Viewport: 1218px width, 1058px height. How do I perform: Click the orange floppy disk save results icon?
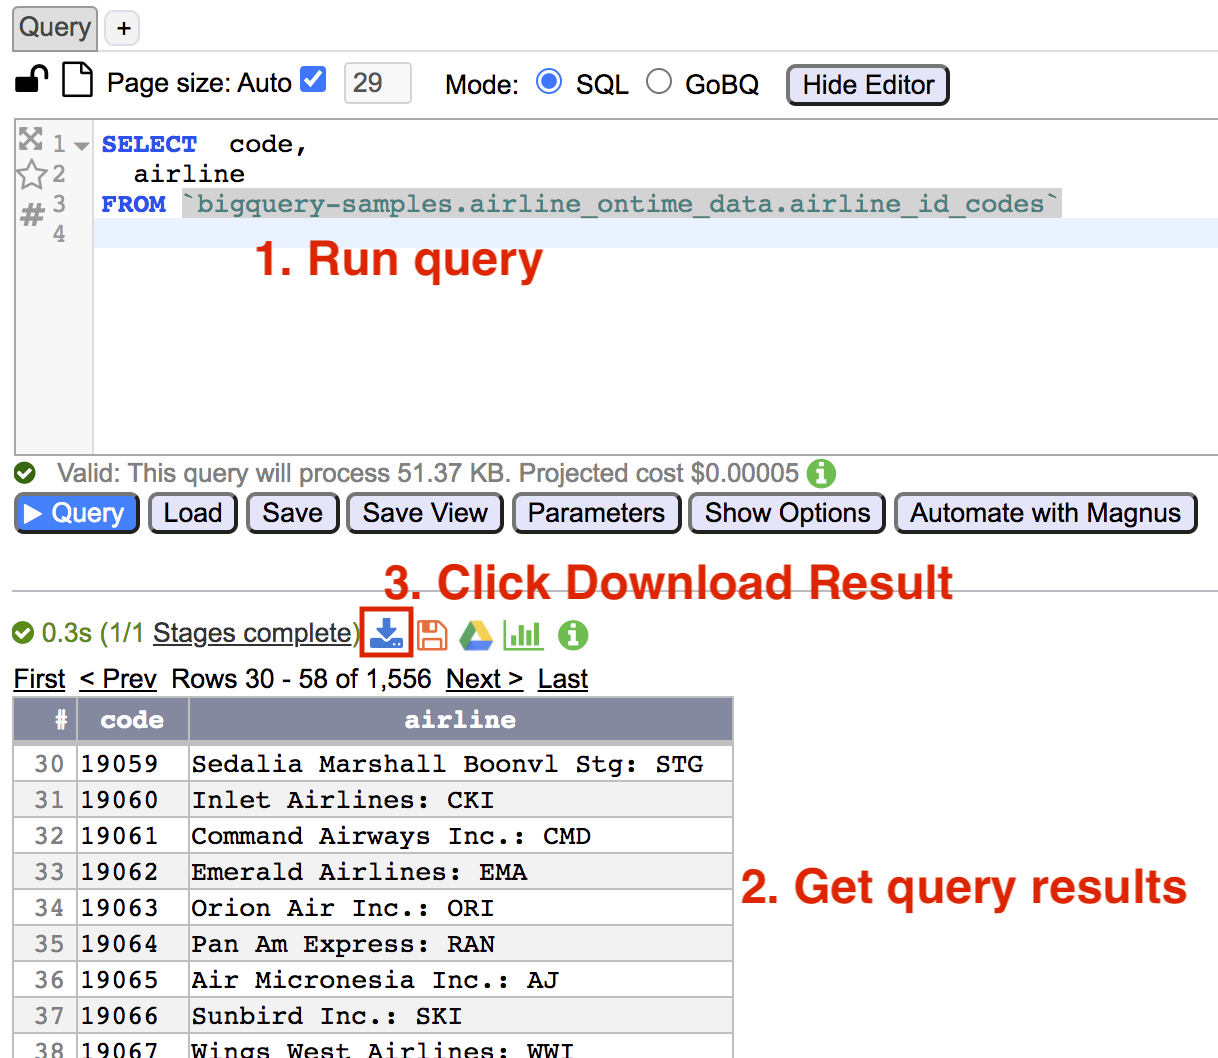[x=432, y=635]
